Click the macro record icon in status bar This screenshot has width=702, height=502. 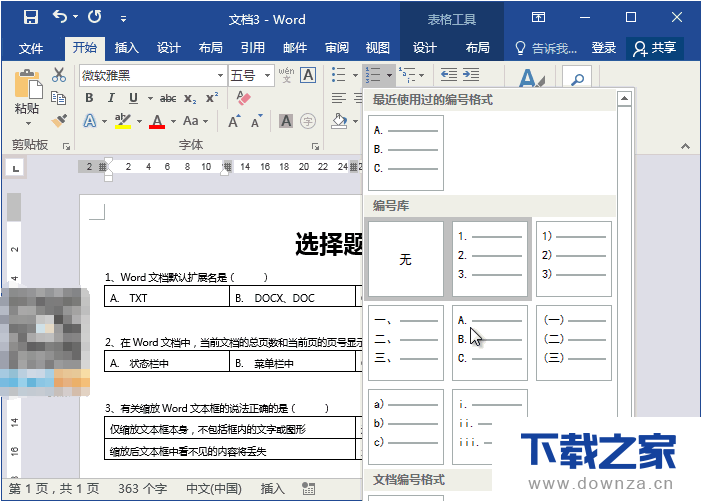308,489
